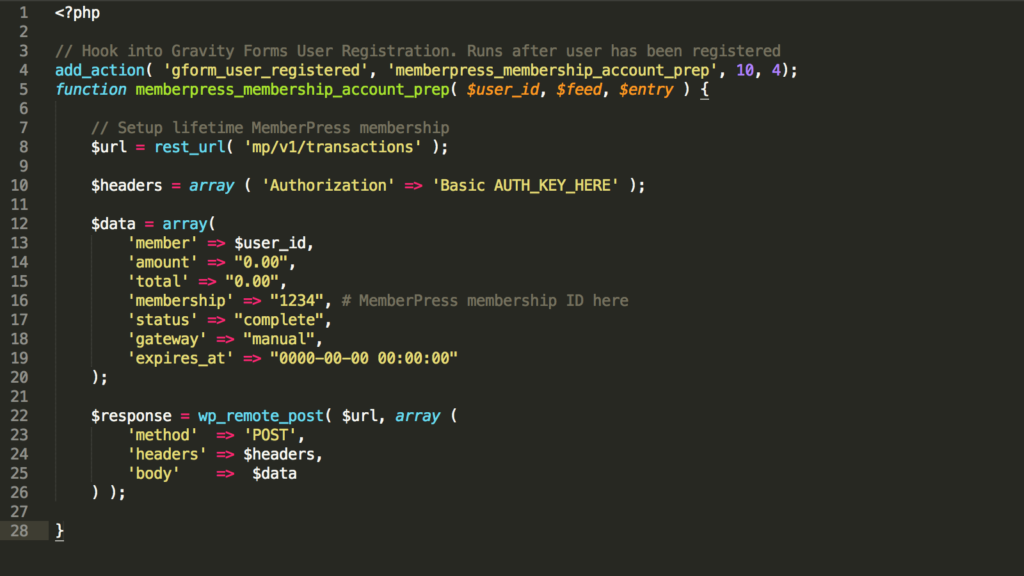Image resolution: width=1024 pixels, height=576 pixels.
Task: Click line number 1 in the gutter
Action: click(21, 14)
